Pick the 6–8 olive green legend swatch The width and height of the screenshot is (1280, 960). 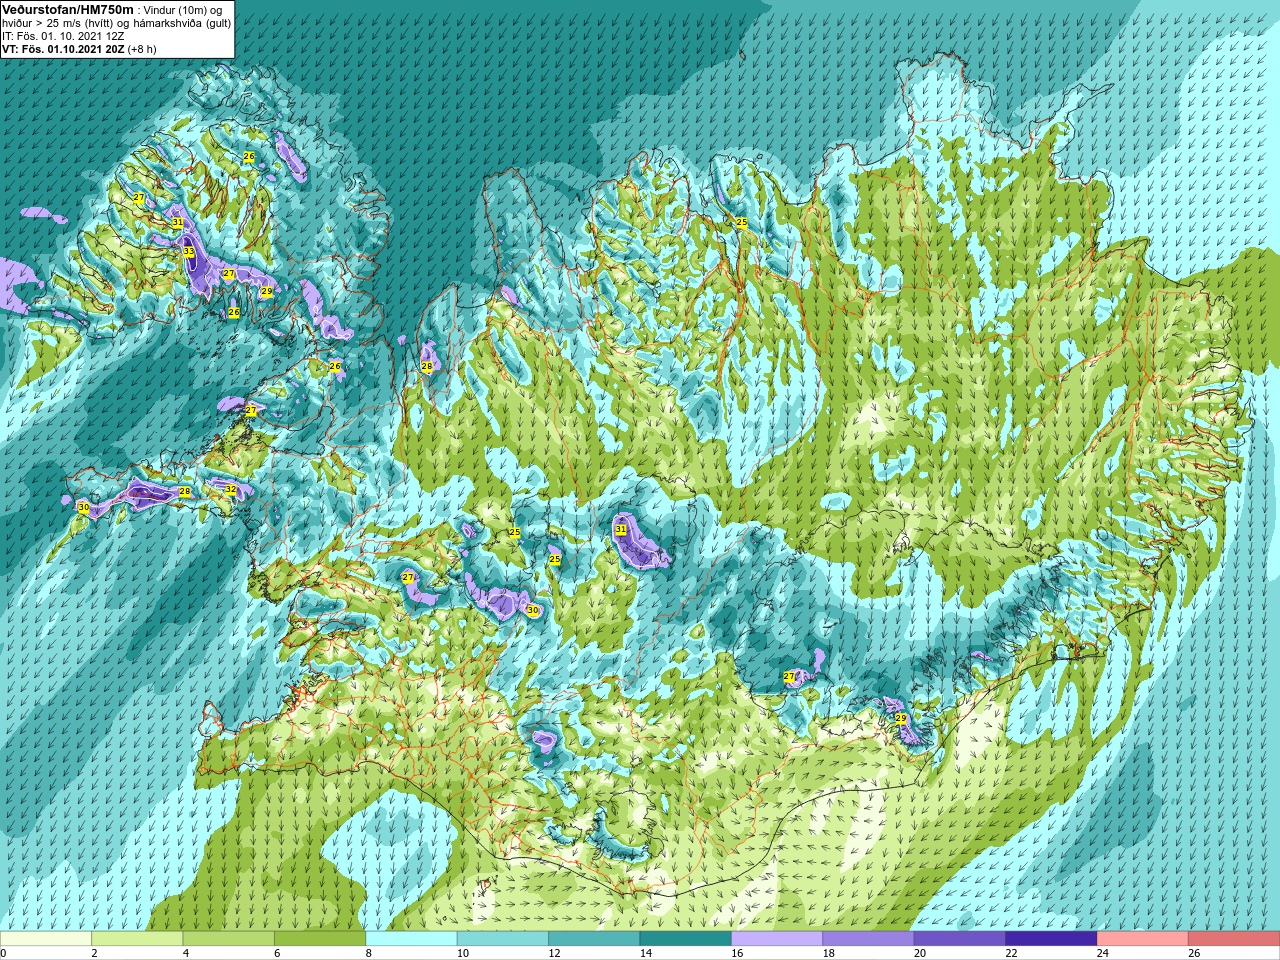[320, 939]
